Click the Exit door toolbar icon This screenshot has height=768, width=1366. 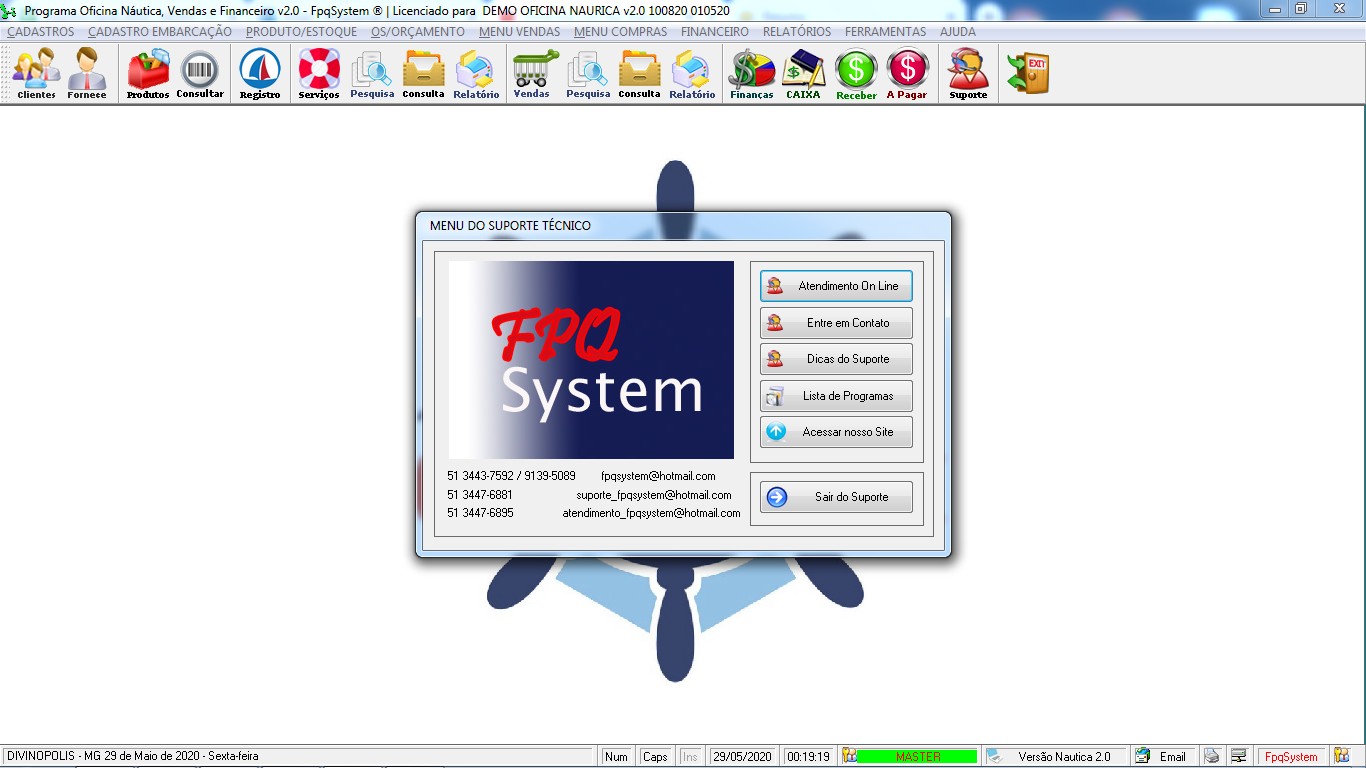tap(1028, 74)
